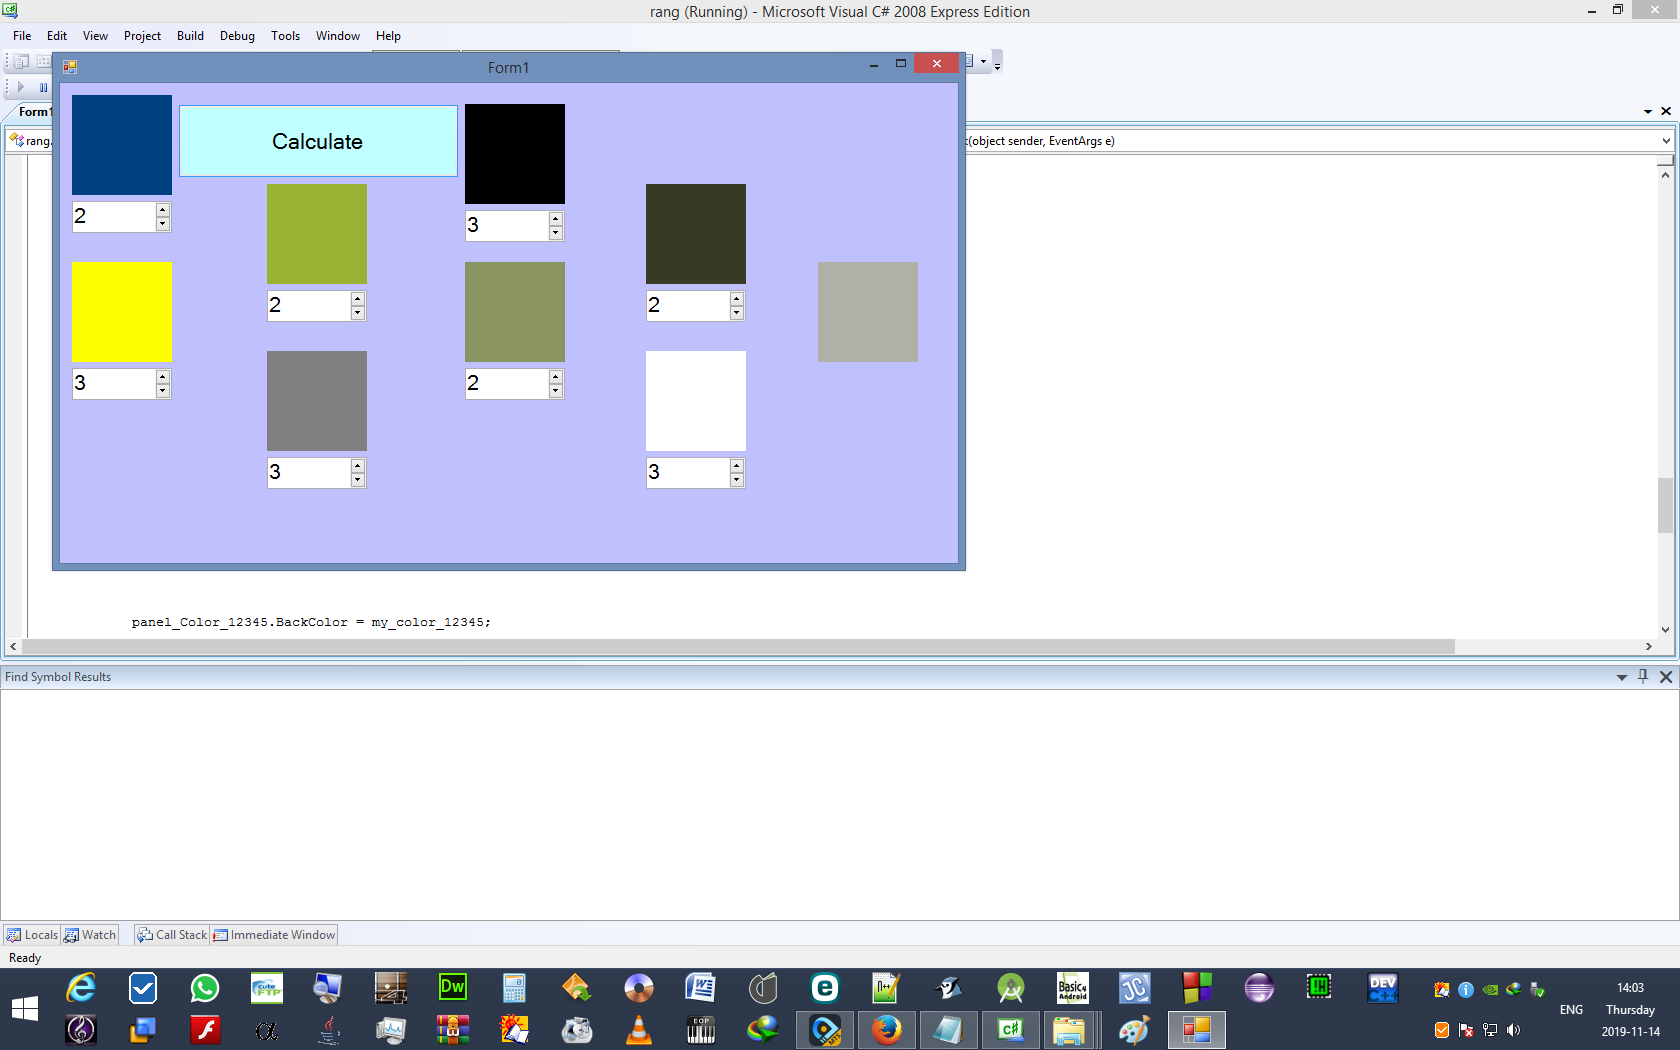Open the Tools menu

click(285, 36)
